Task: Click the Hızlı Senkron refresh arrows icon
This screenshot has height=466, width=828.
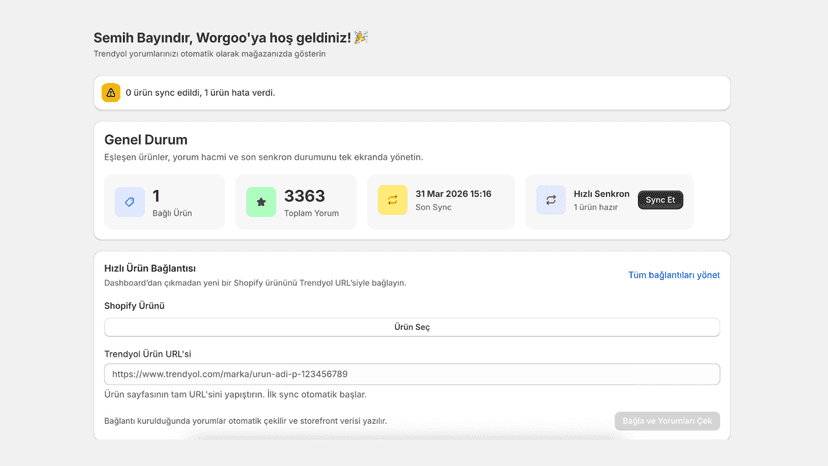Action: (551, 200)
